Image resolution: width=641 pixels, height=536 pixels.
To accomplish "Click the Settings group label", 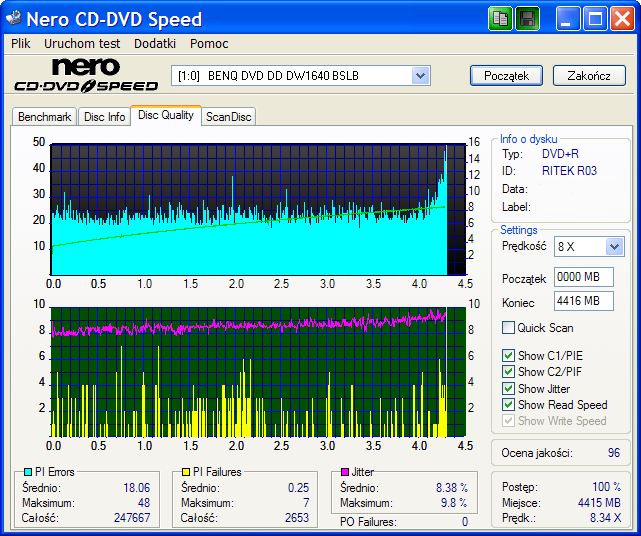I will tap(519, 230).
